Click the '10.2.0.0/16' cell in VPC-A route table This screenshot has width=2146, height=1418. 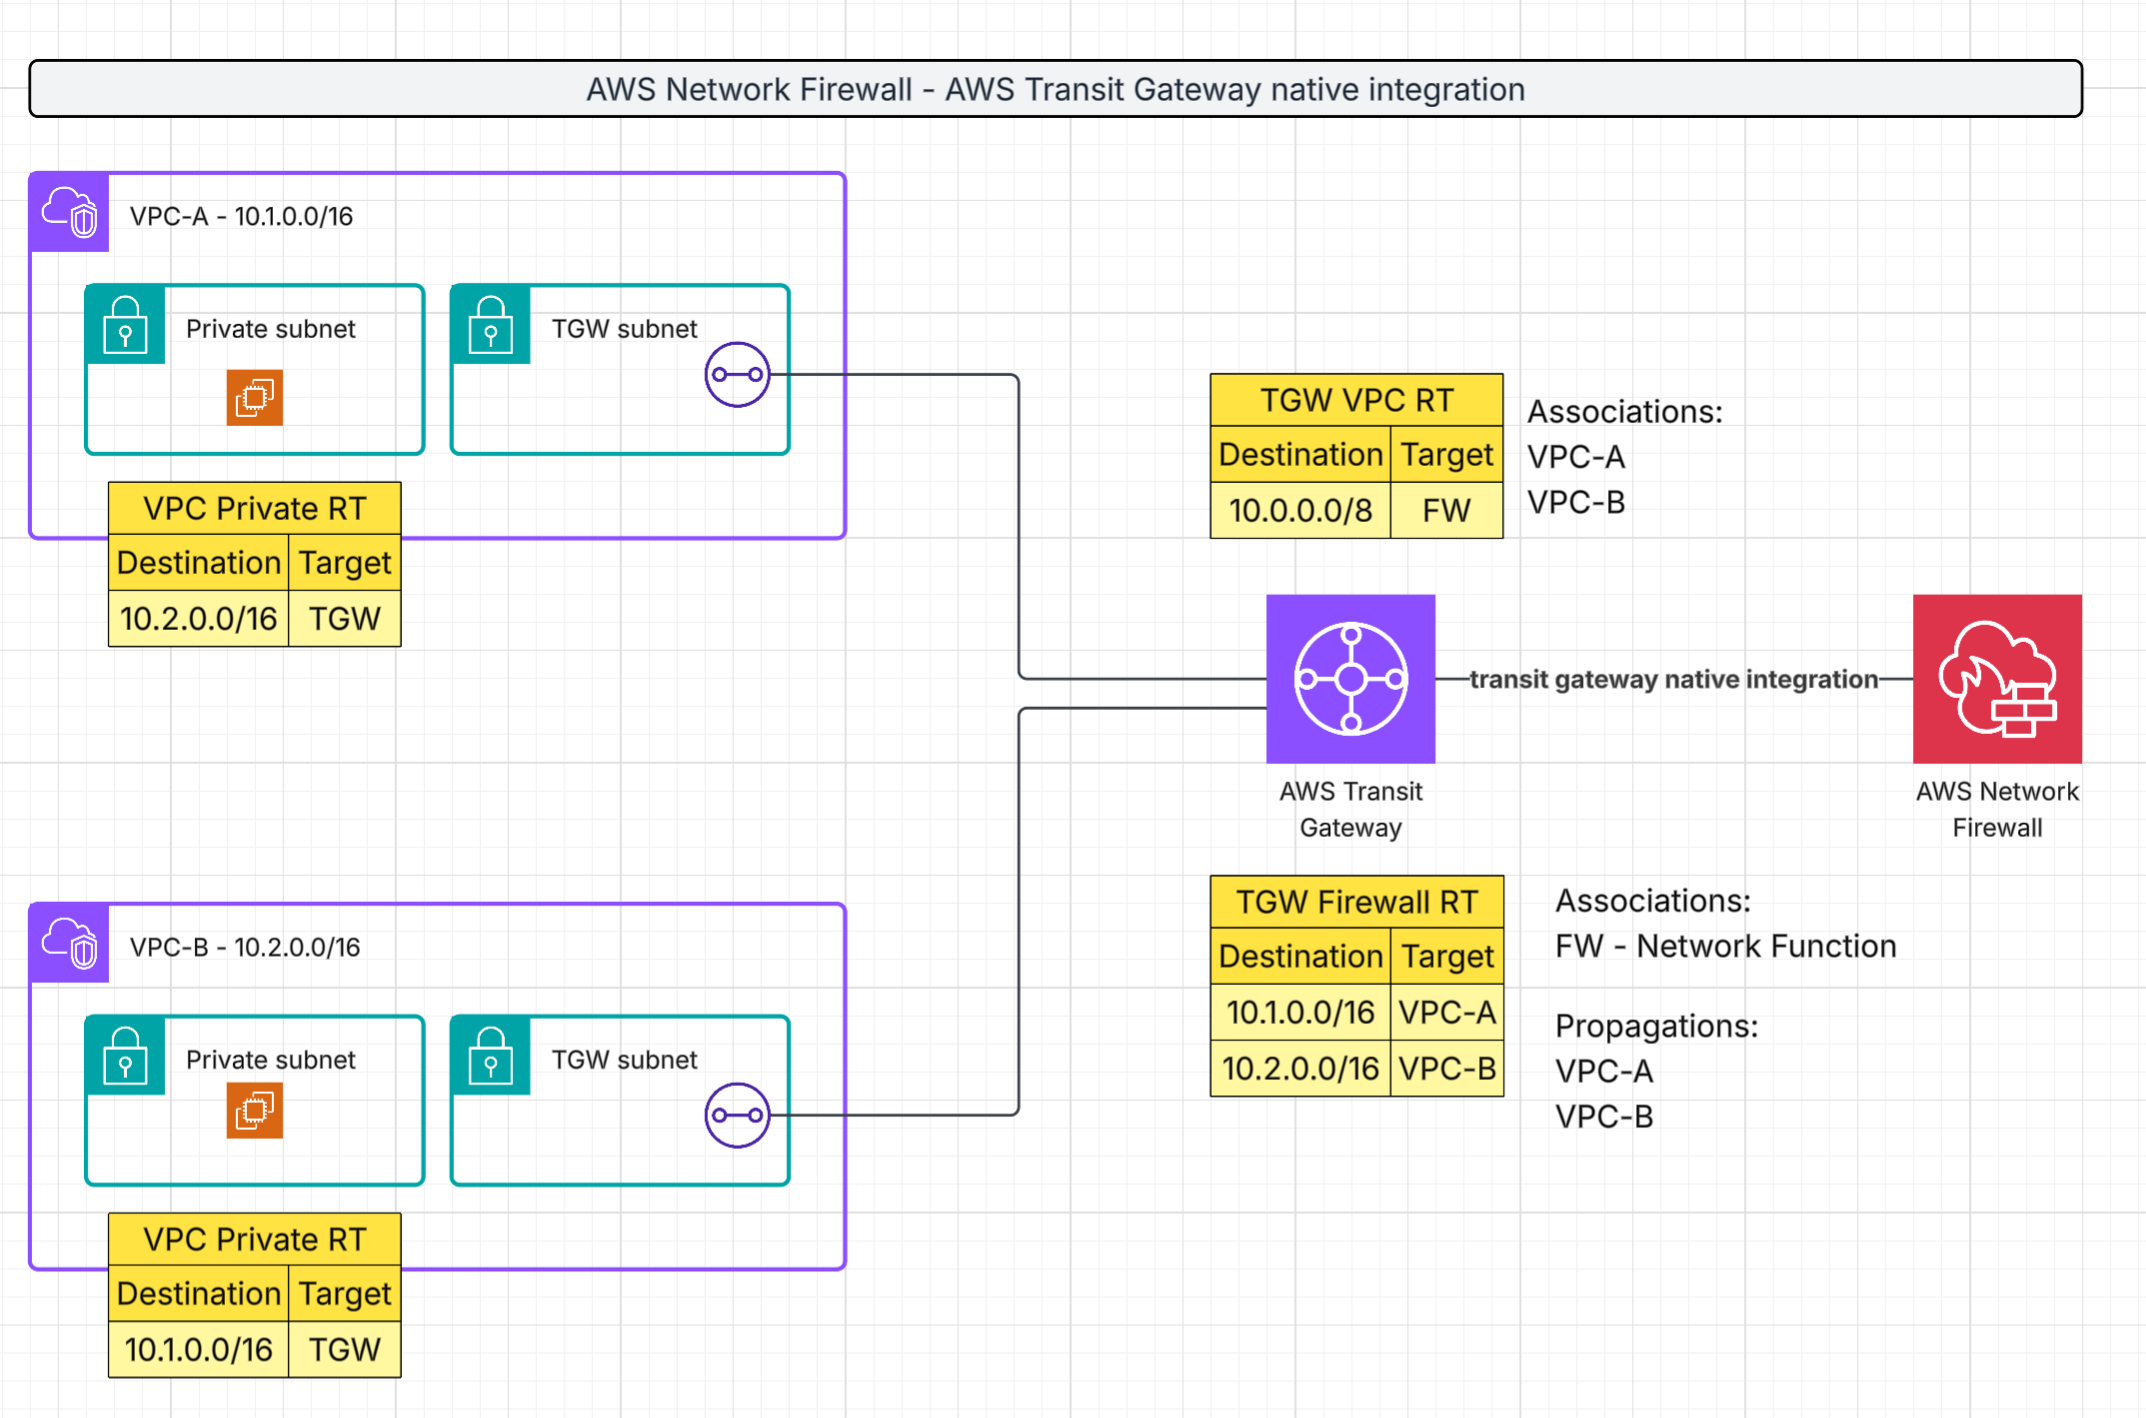pyautogui.click(x=199, y=619)
